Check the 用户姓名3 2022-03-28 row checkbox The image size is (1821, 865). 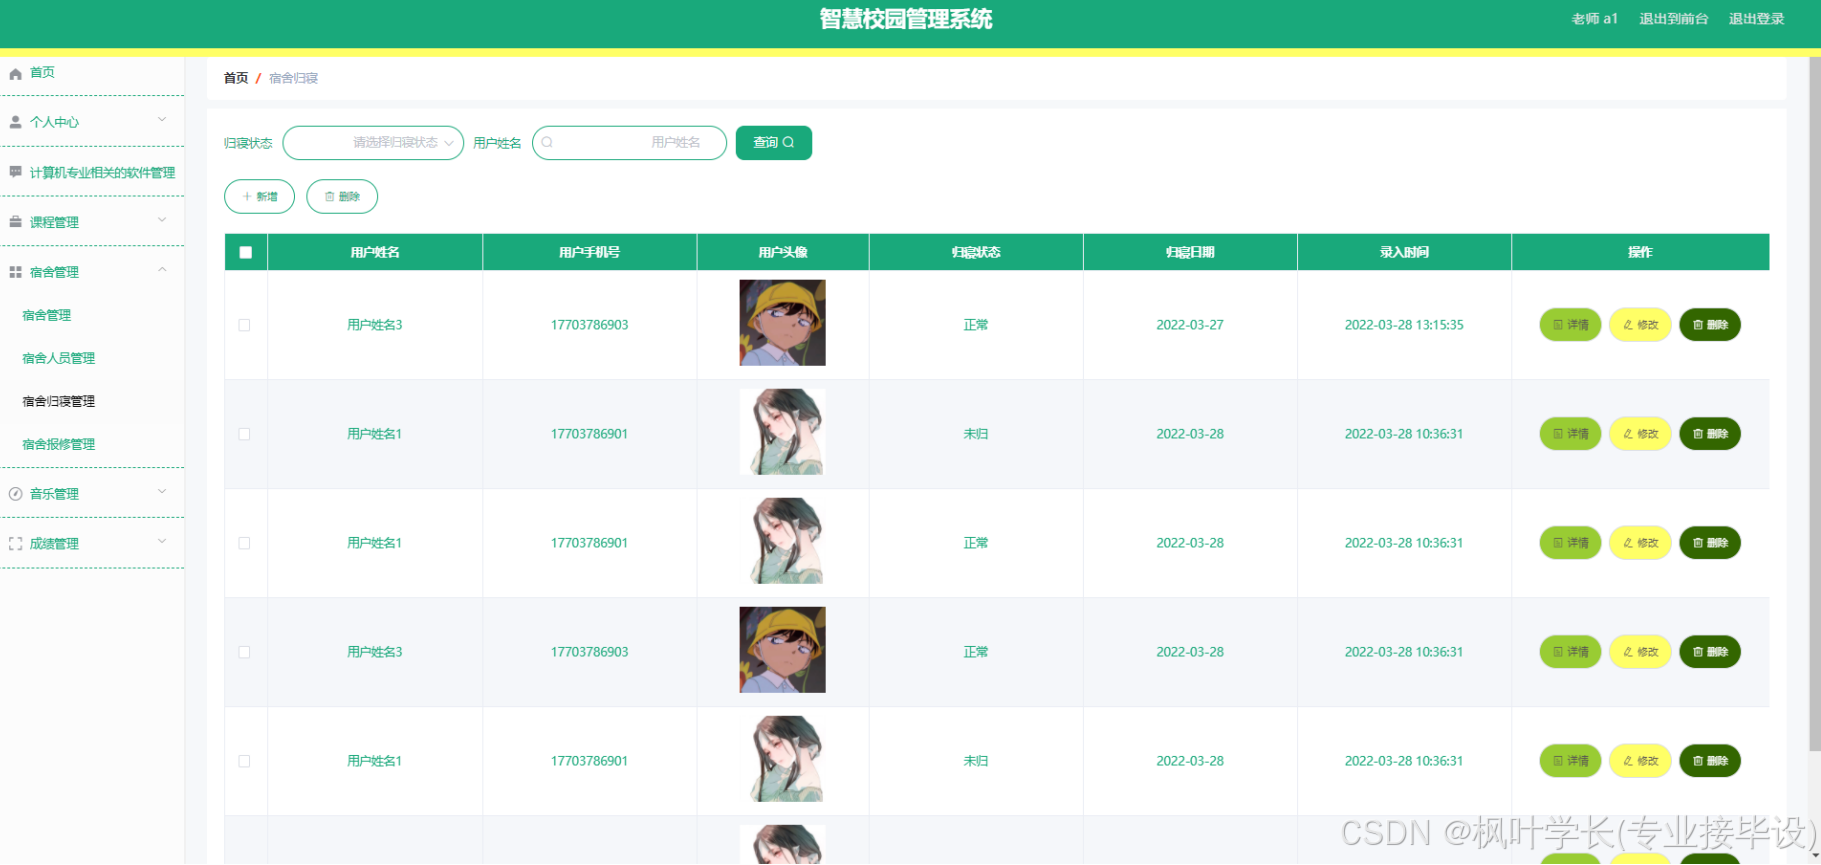(245, 652)
